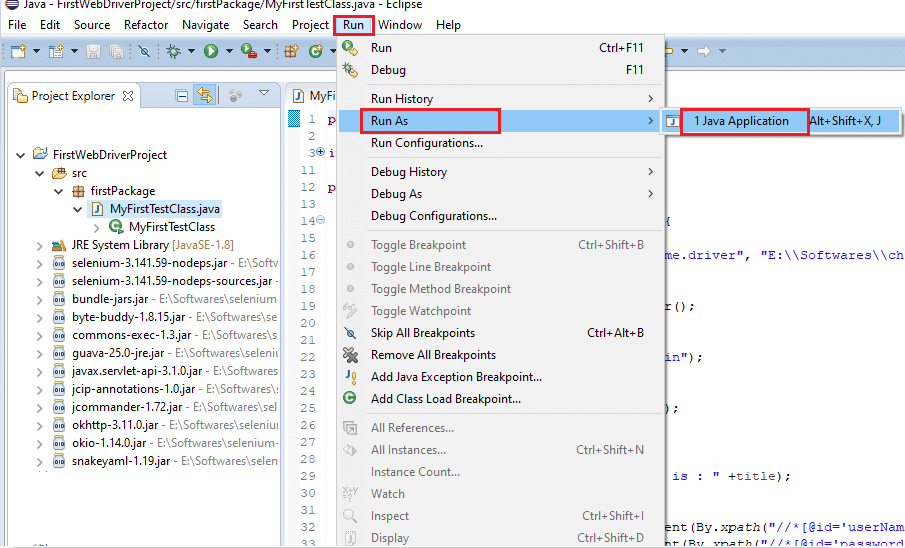Click the New Java Class toolbar icon
Viewport: 905px width, 548px height.
point(315,51)
